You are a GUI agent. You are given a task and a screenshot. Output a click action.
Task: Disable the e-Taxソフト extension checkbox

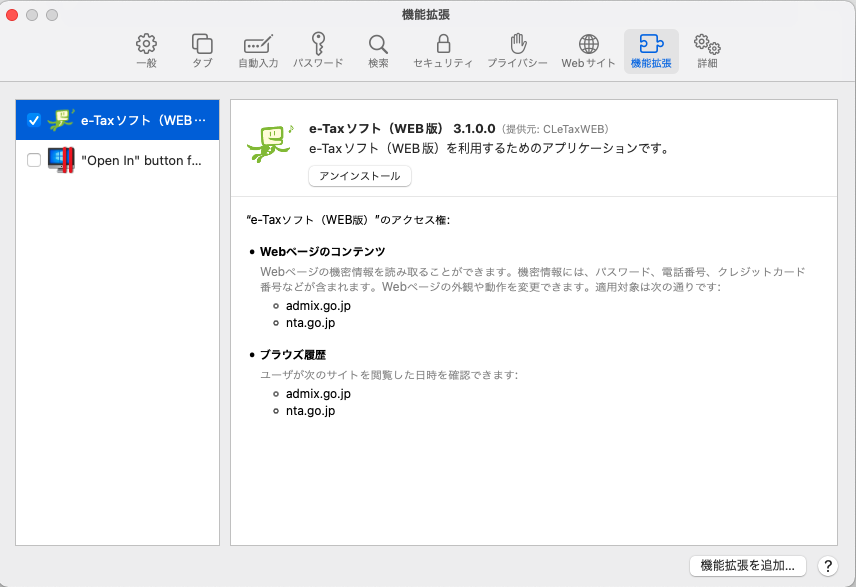coord(34,120)
